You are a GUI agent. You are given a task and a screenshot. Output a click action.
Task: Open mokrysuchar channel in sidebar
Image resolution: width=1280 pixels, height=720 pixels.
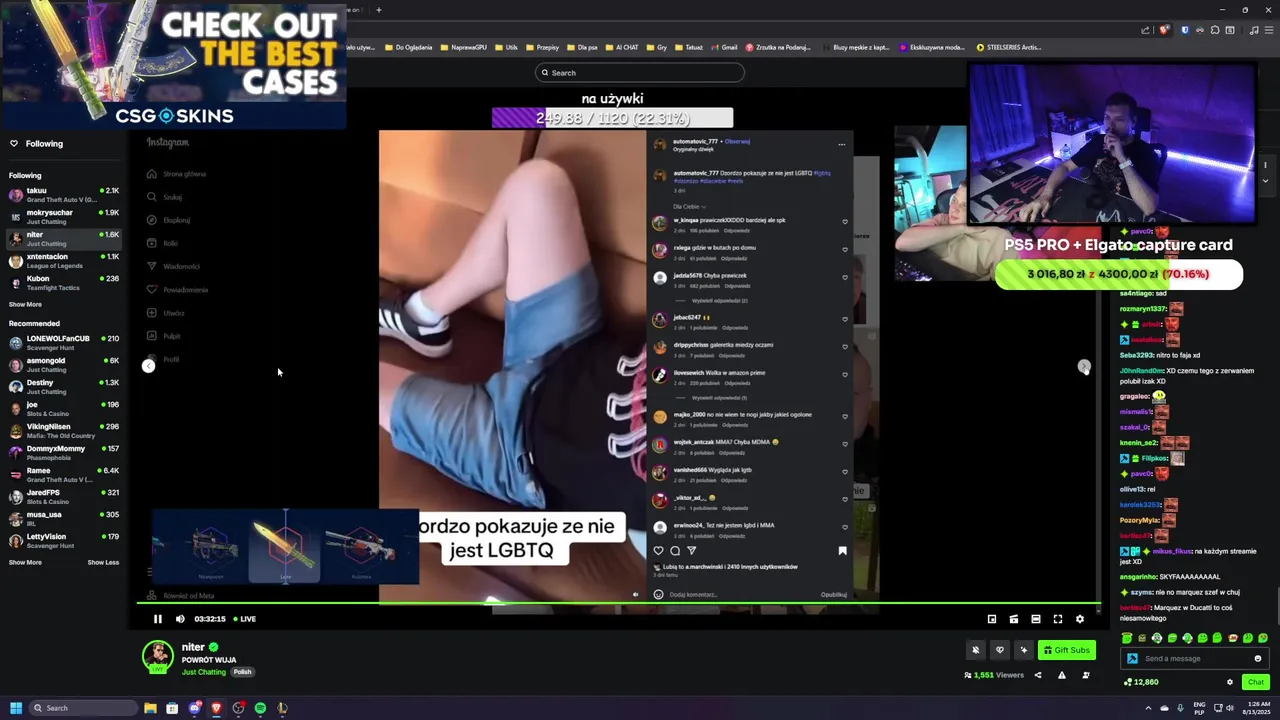click(x=64, y=216)
